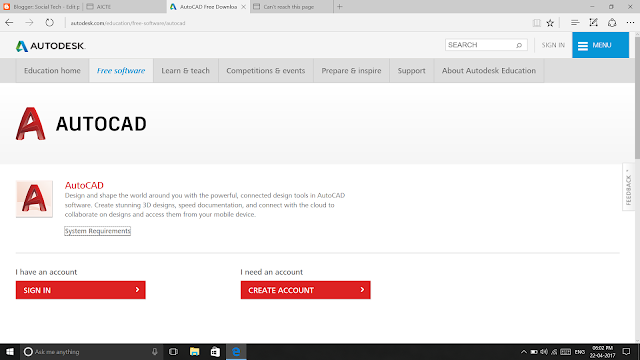Open the Windows Start menu
The height and width of the screenshot is (360, 640).
click(9, 351)
